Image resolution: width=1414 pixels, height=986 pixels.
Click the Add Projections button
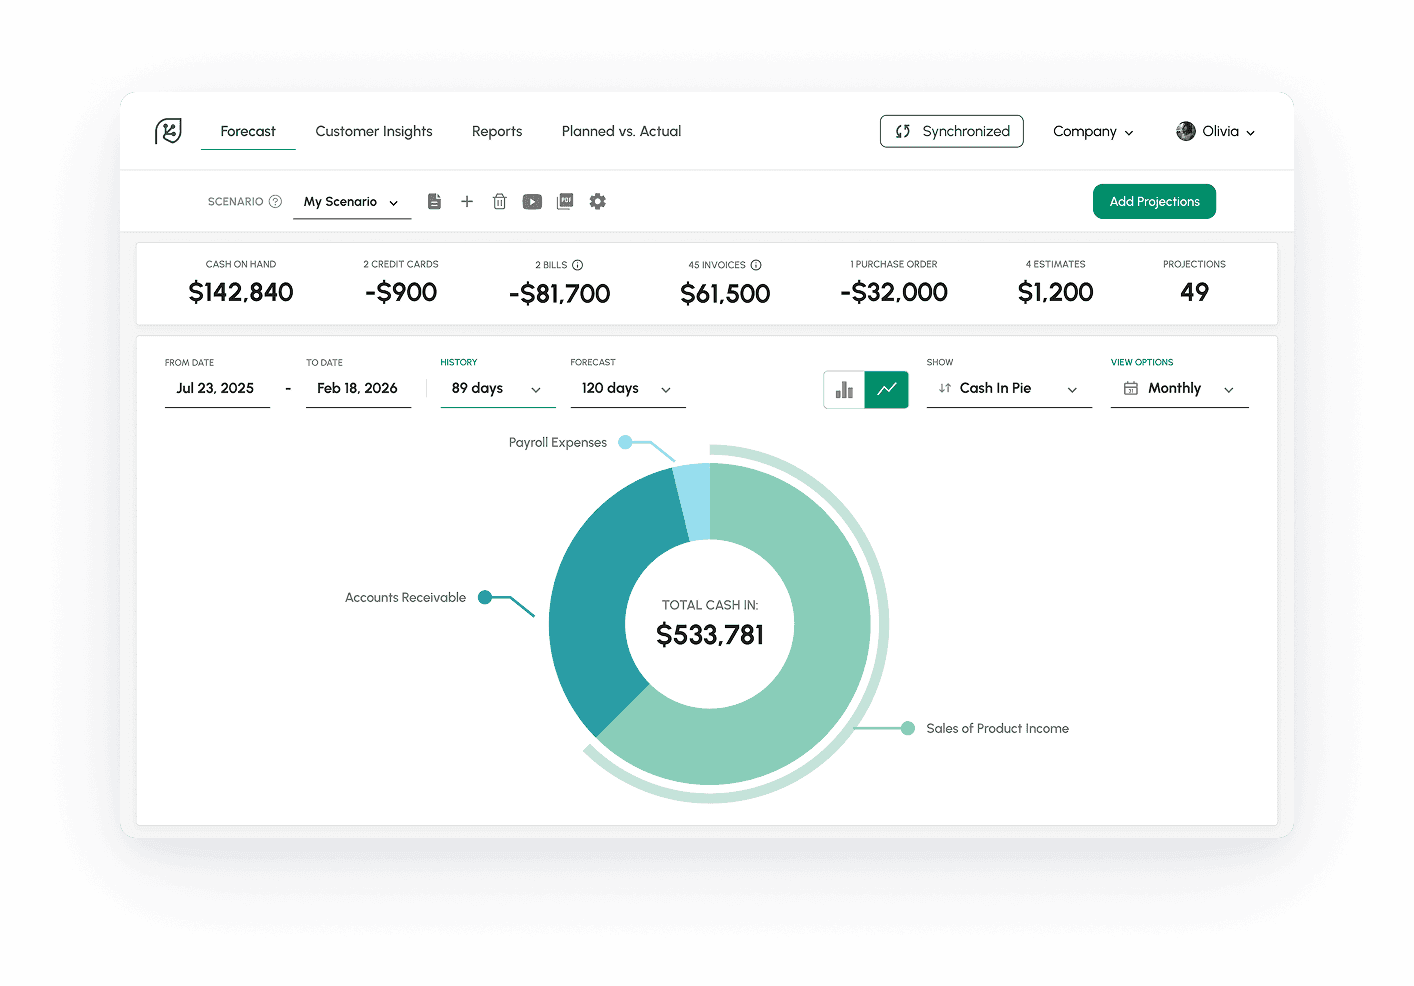[x=1154, y=201]
